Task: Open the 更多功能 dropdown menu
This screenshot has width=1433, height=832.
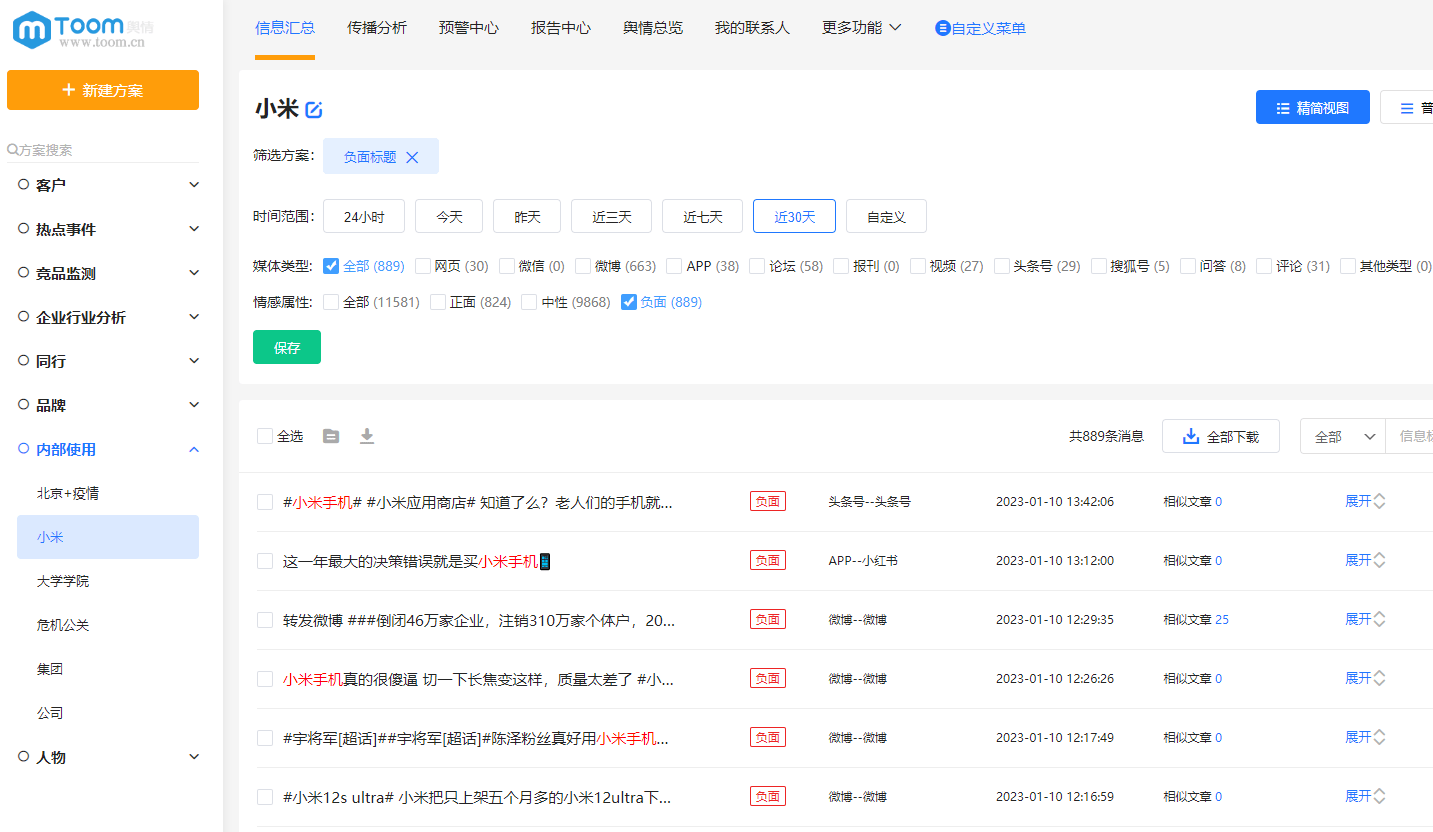Action: click(x=861, y=28)
